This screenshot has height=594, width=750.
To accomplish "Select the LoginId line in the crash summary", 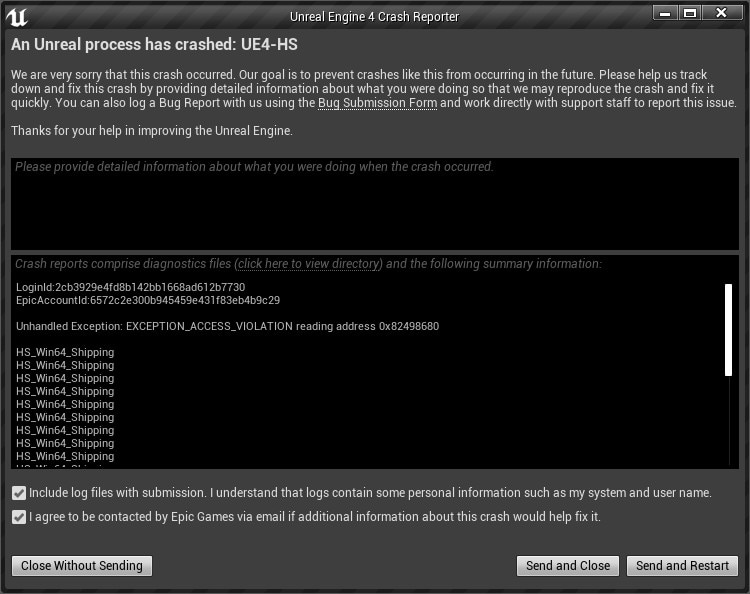I will click(x=131, y=287).
